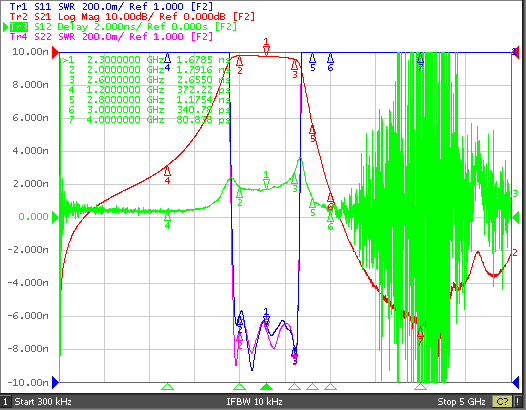Click the marker 7 triangle on bottom axis

(420, 387)
